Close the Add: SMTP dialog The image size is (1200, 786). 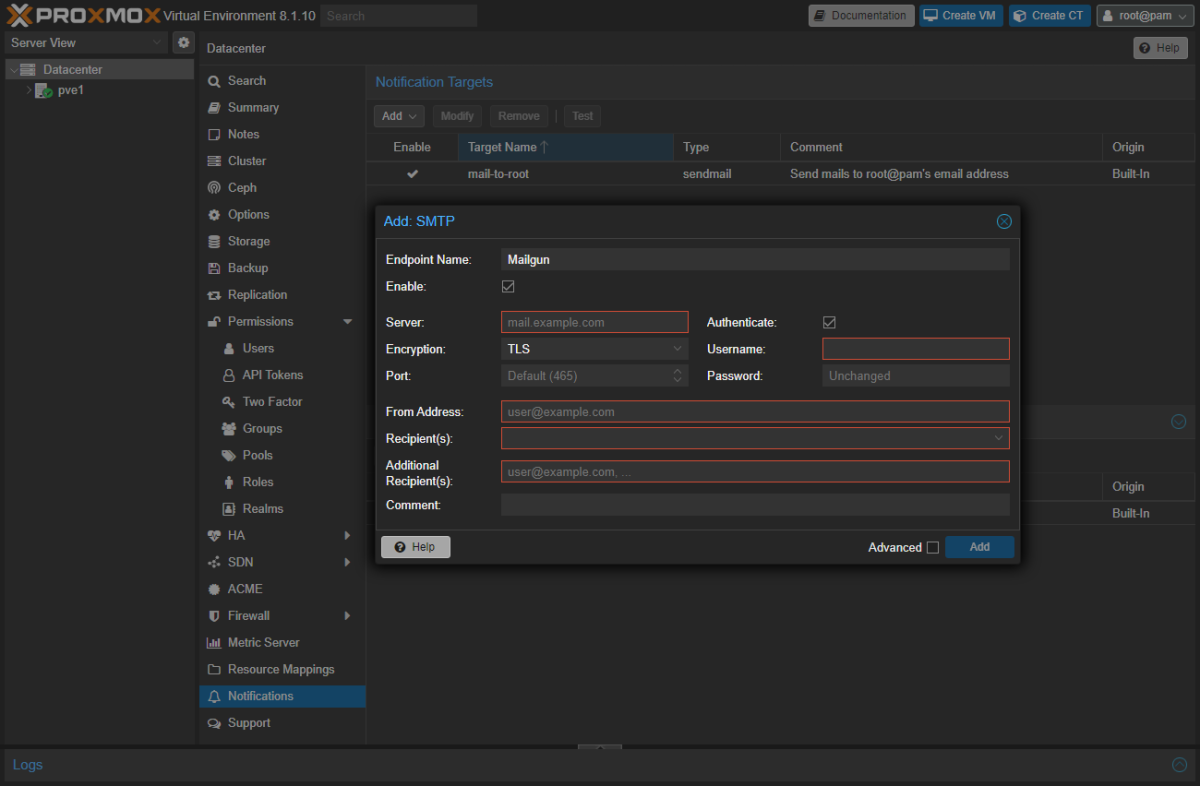pyautogui.click(x=1004, y=221)
